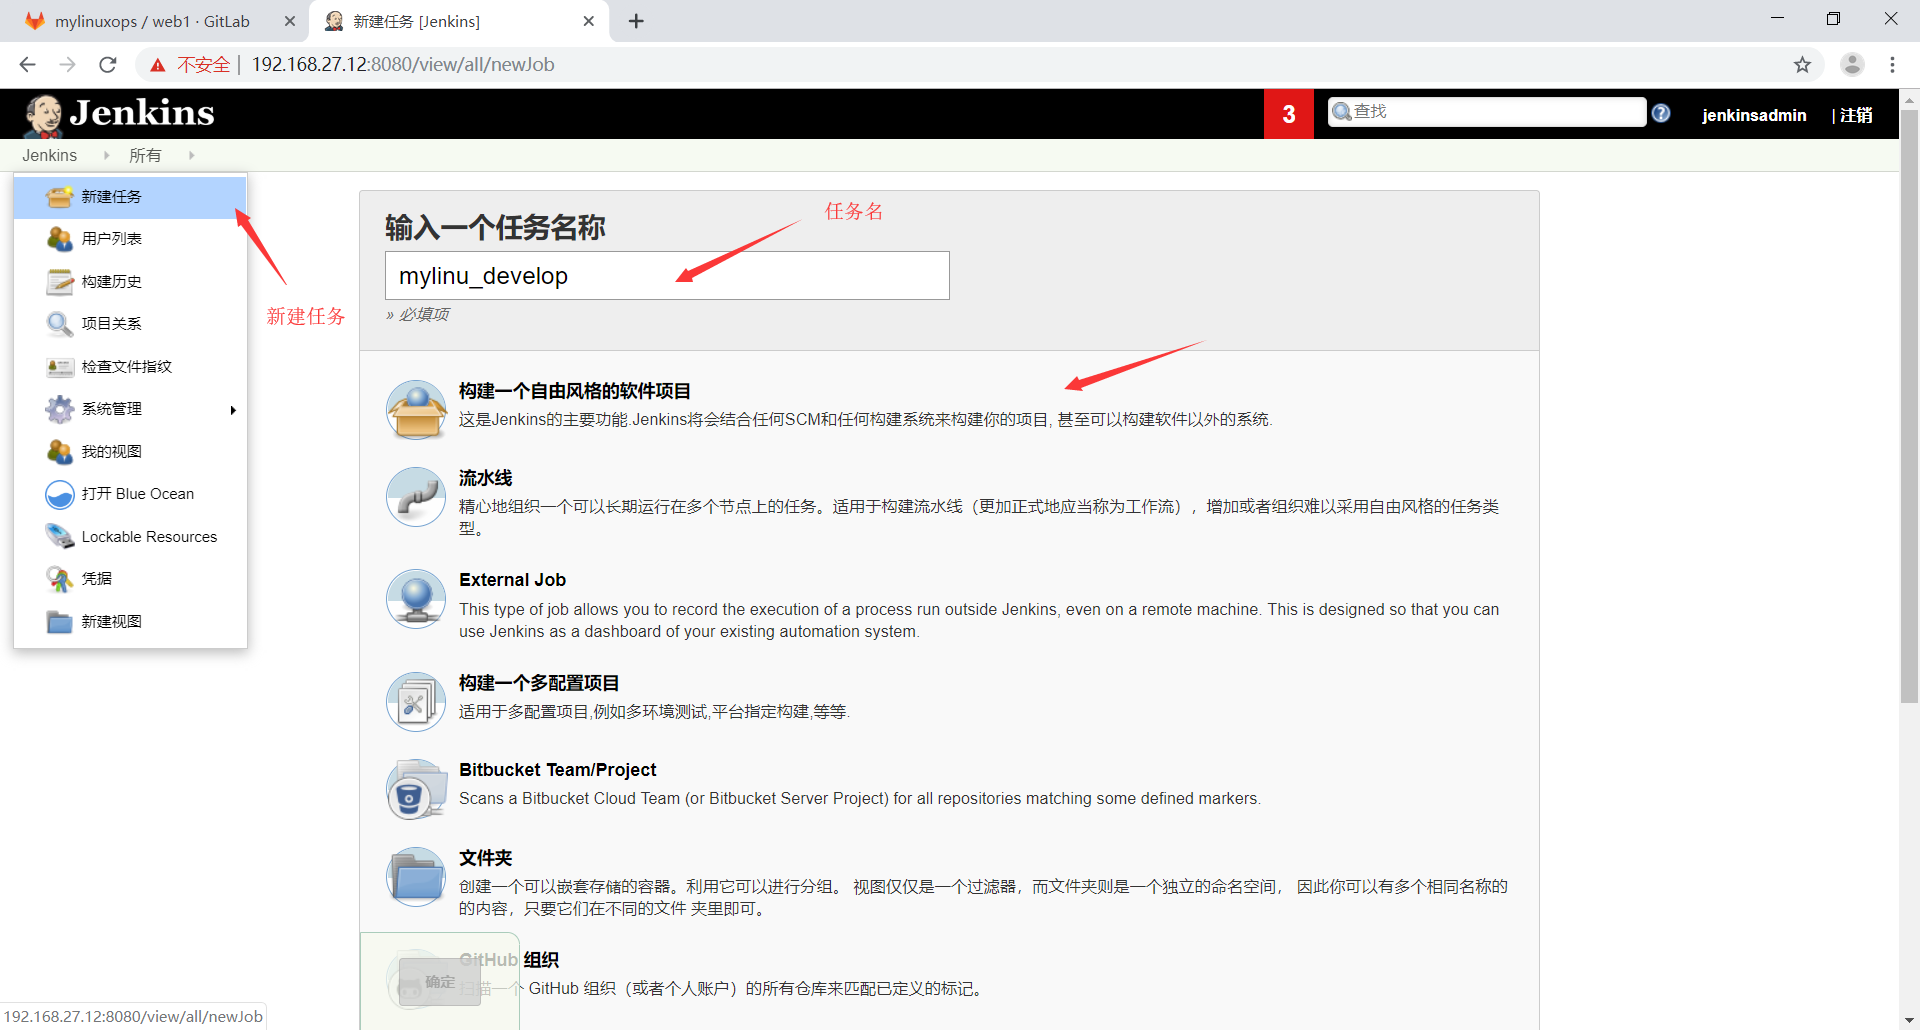Select the External Job monitor icon
The height and width of the screenshot is (1030, 1920).
point(416,599)
